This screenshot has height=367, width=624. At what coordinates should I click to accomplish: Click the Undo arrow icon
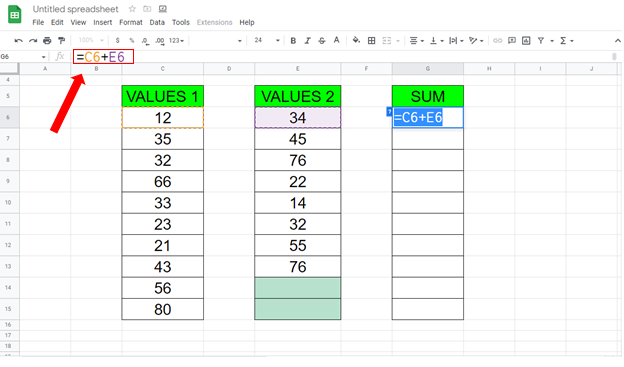(18, 41)
